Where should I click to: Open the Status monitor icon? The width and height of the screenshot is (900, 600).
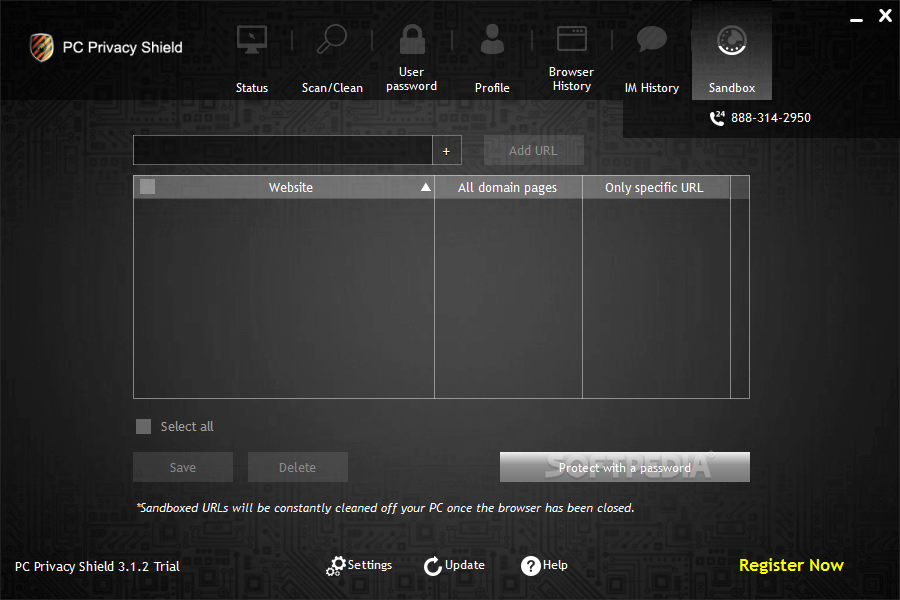point(252,40)
